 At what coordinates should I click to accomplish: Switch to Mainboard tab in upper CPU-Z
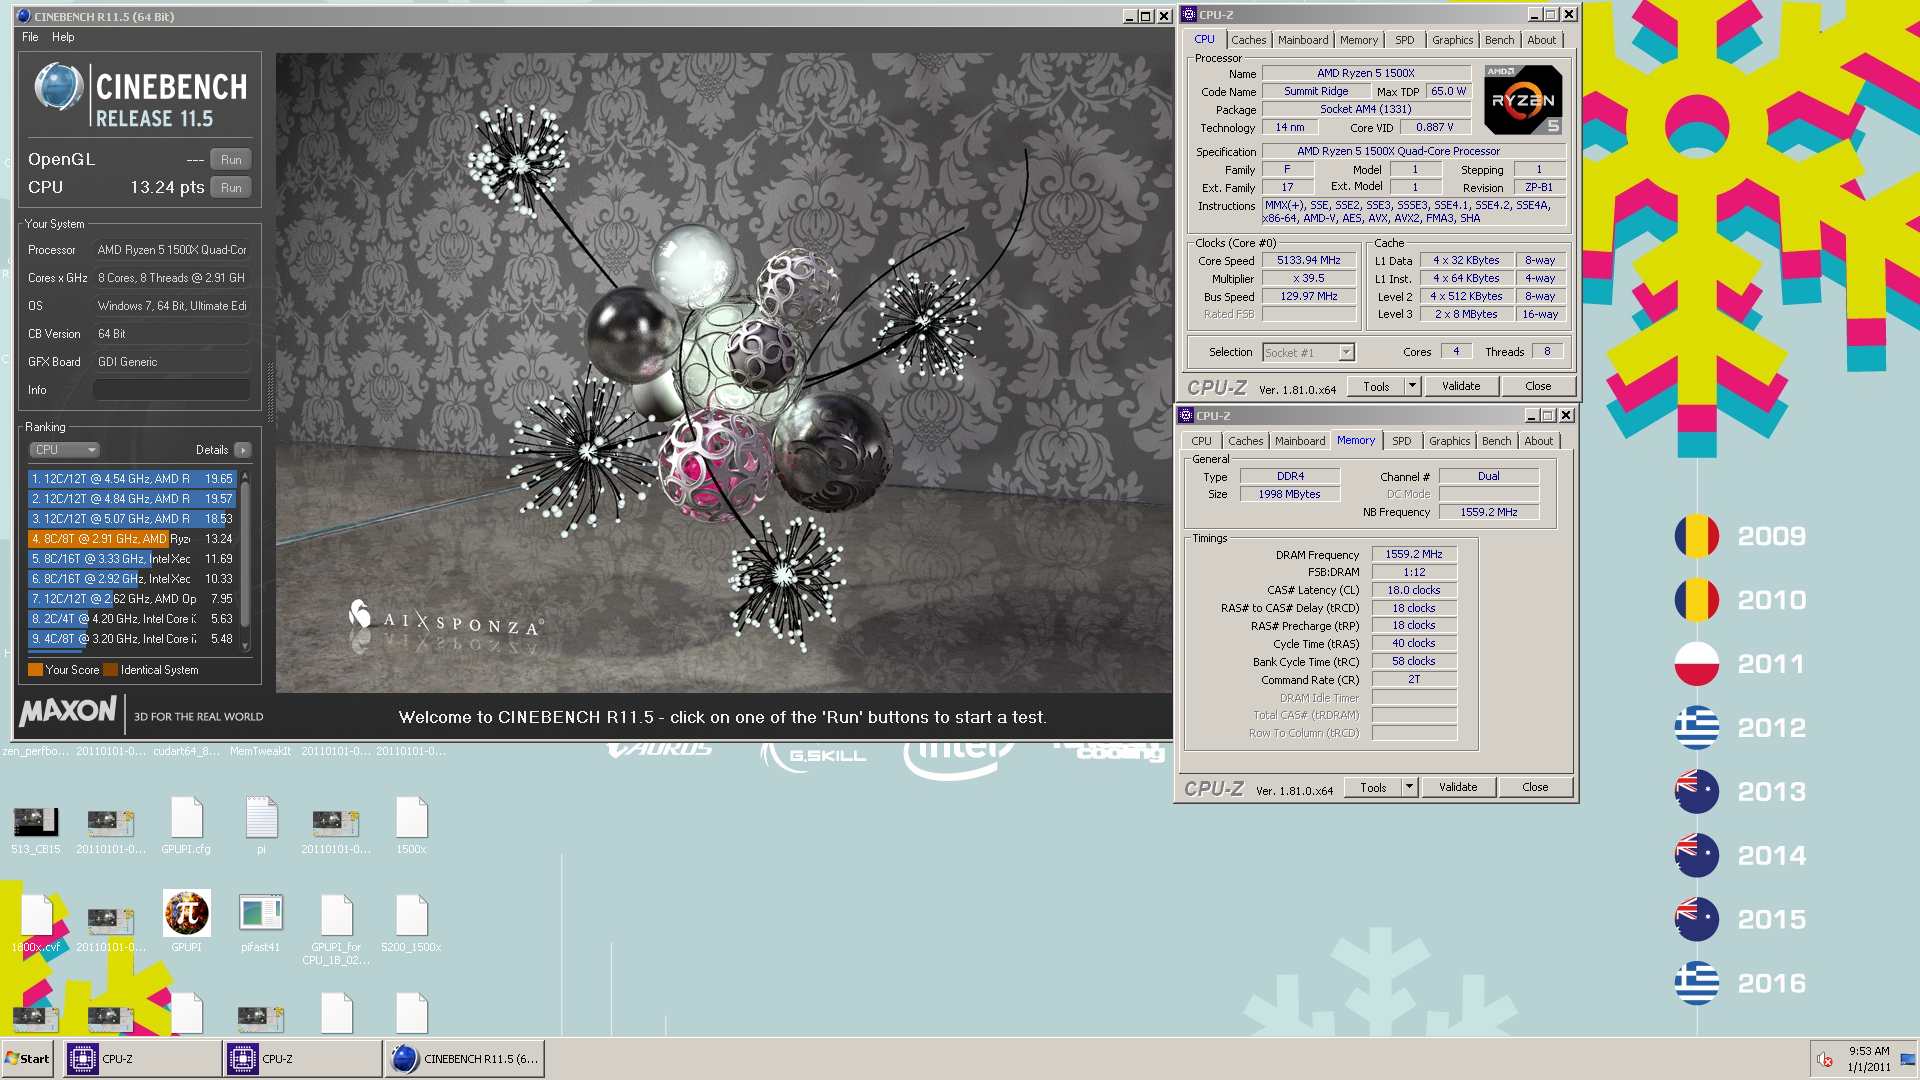point(1303,40)
